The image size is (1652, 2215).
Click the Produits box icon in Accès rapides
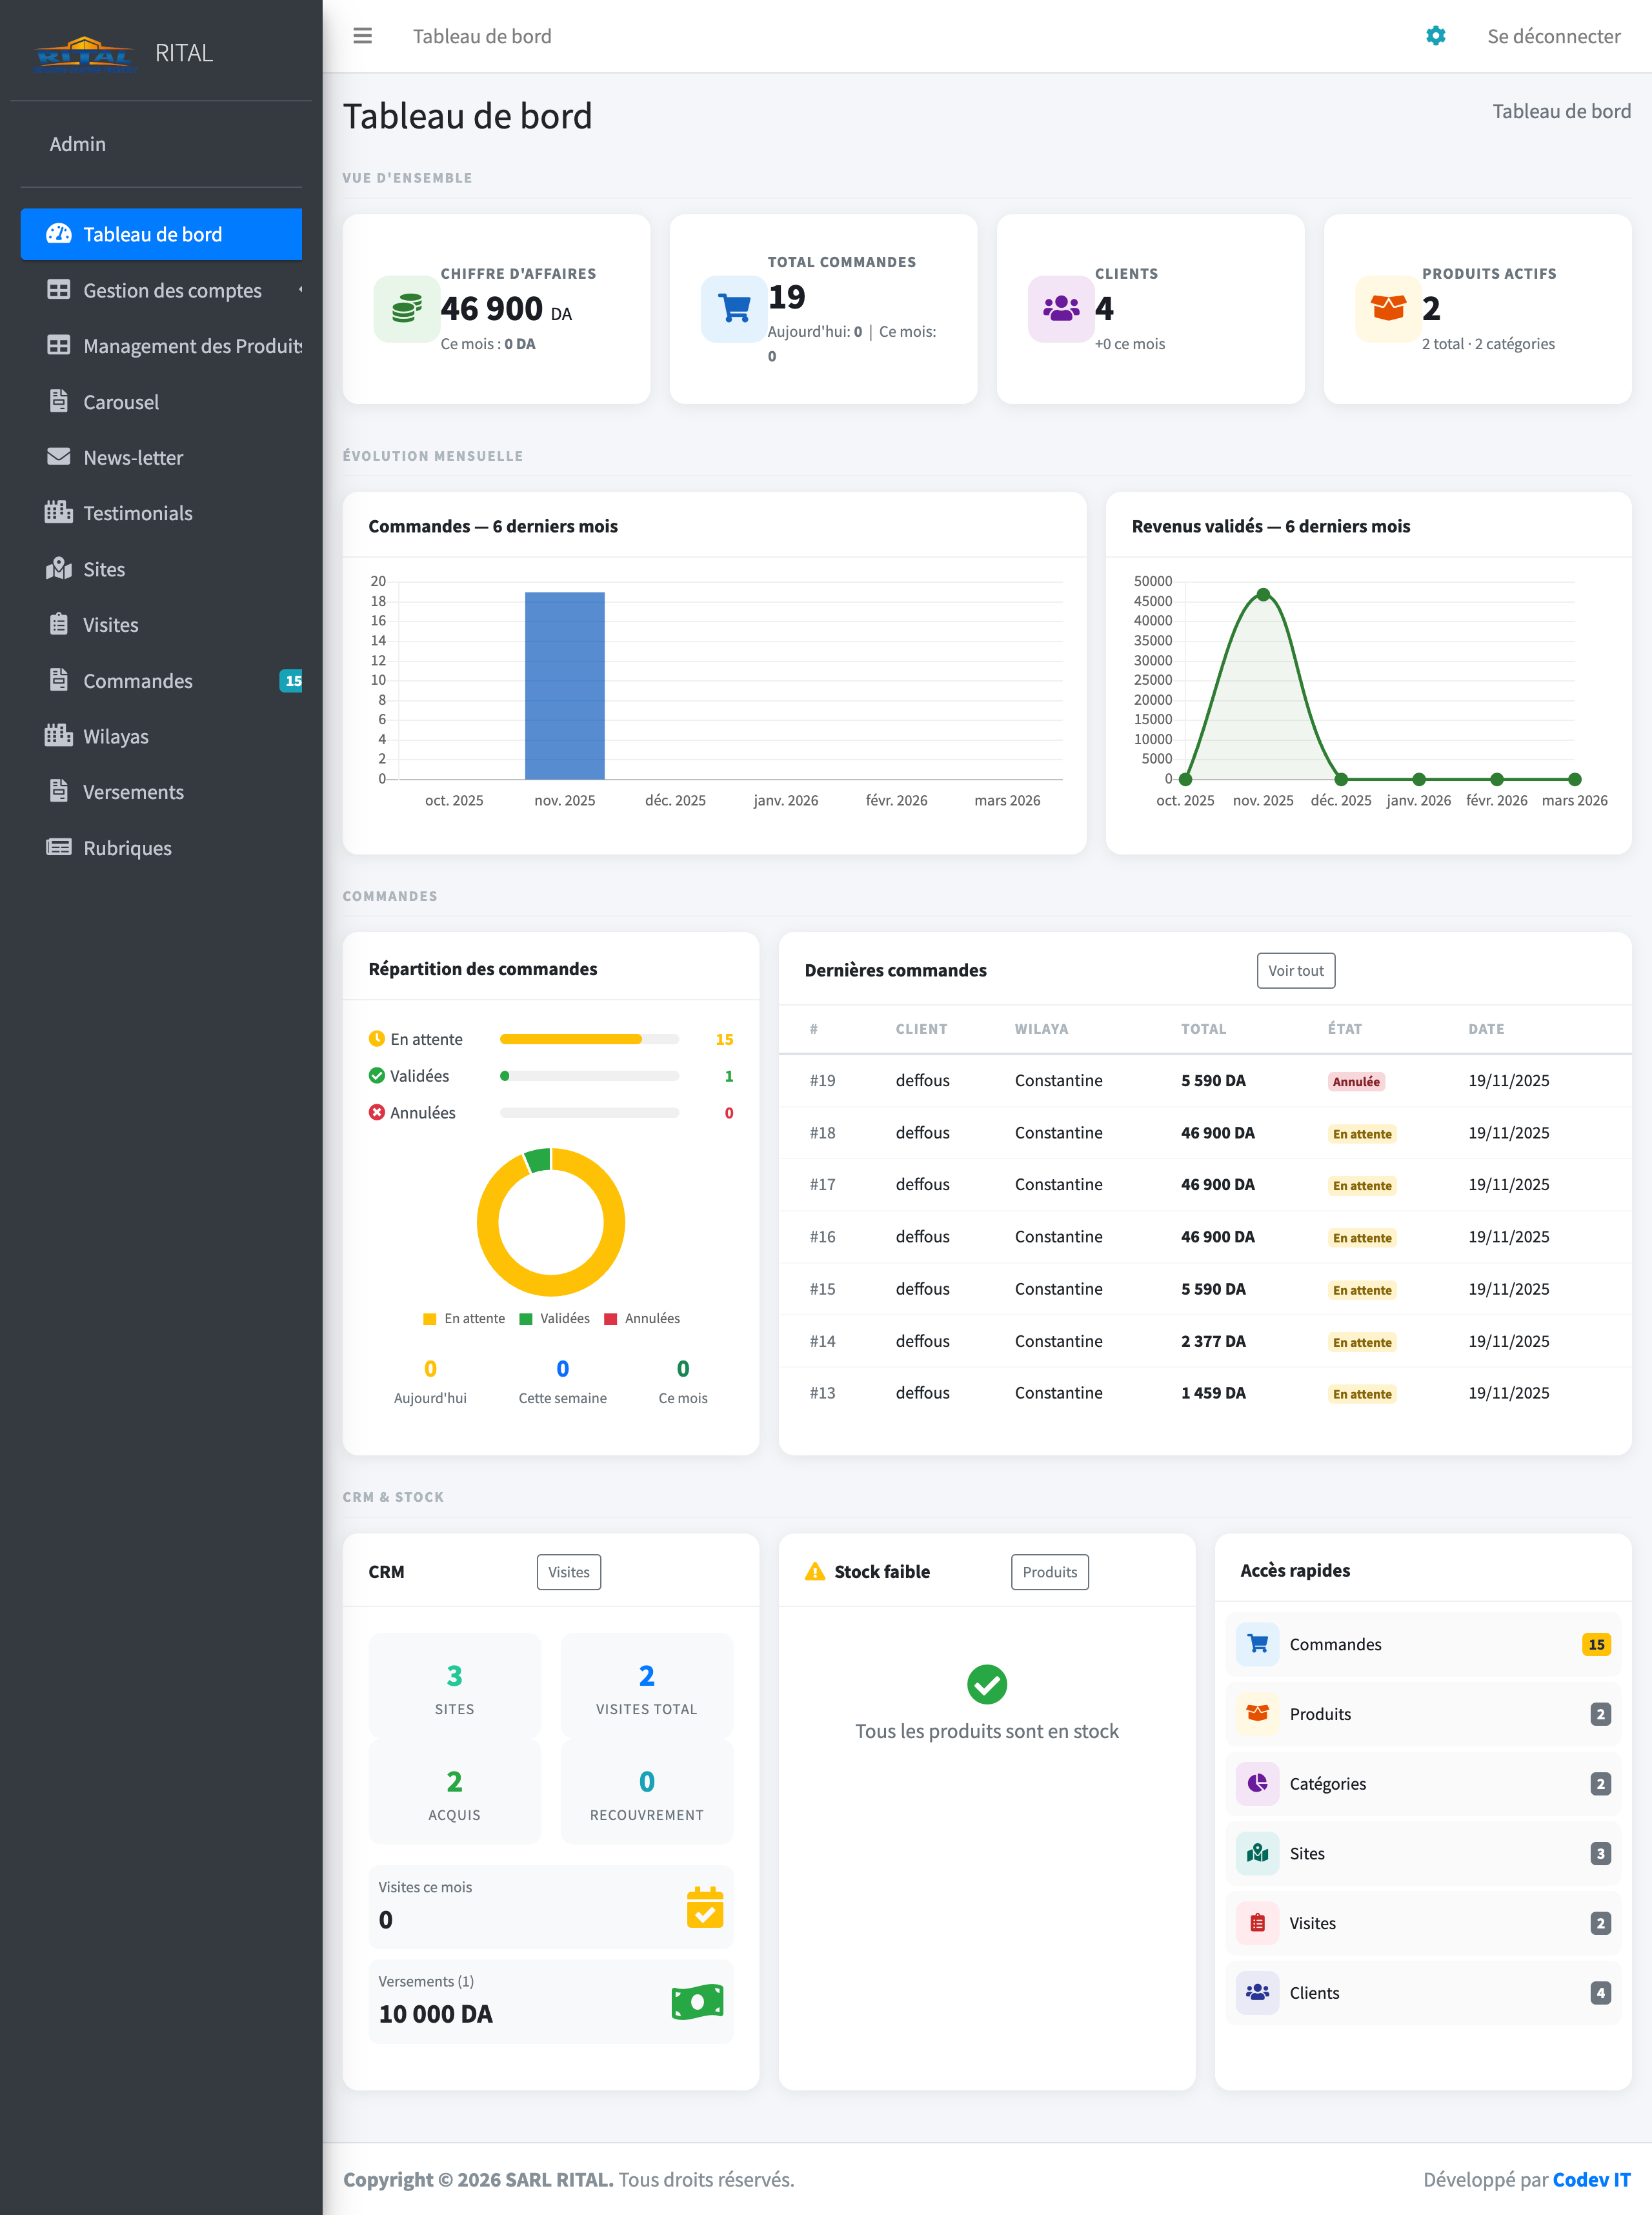[1257, 1713]
